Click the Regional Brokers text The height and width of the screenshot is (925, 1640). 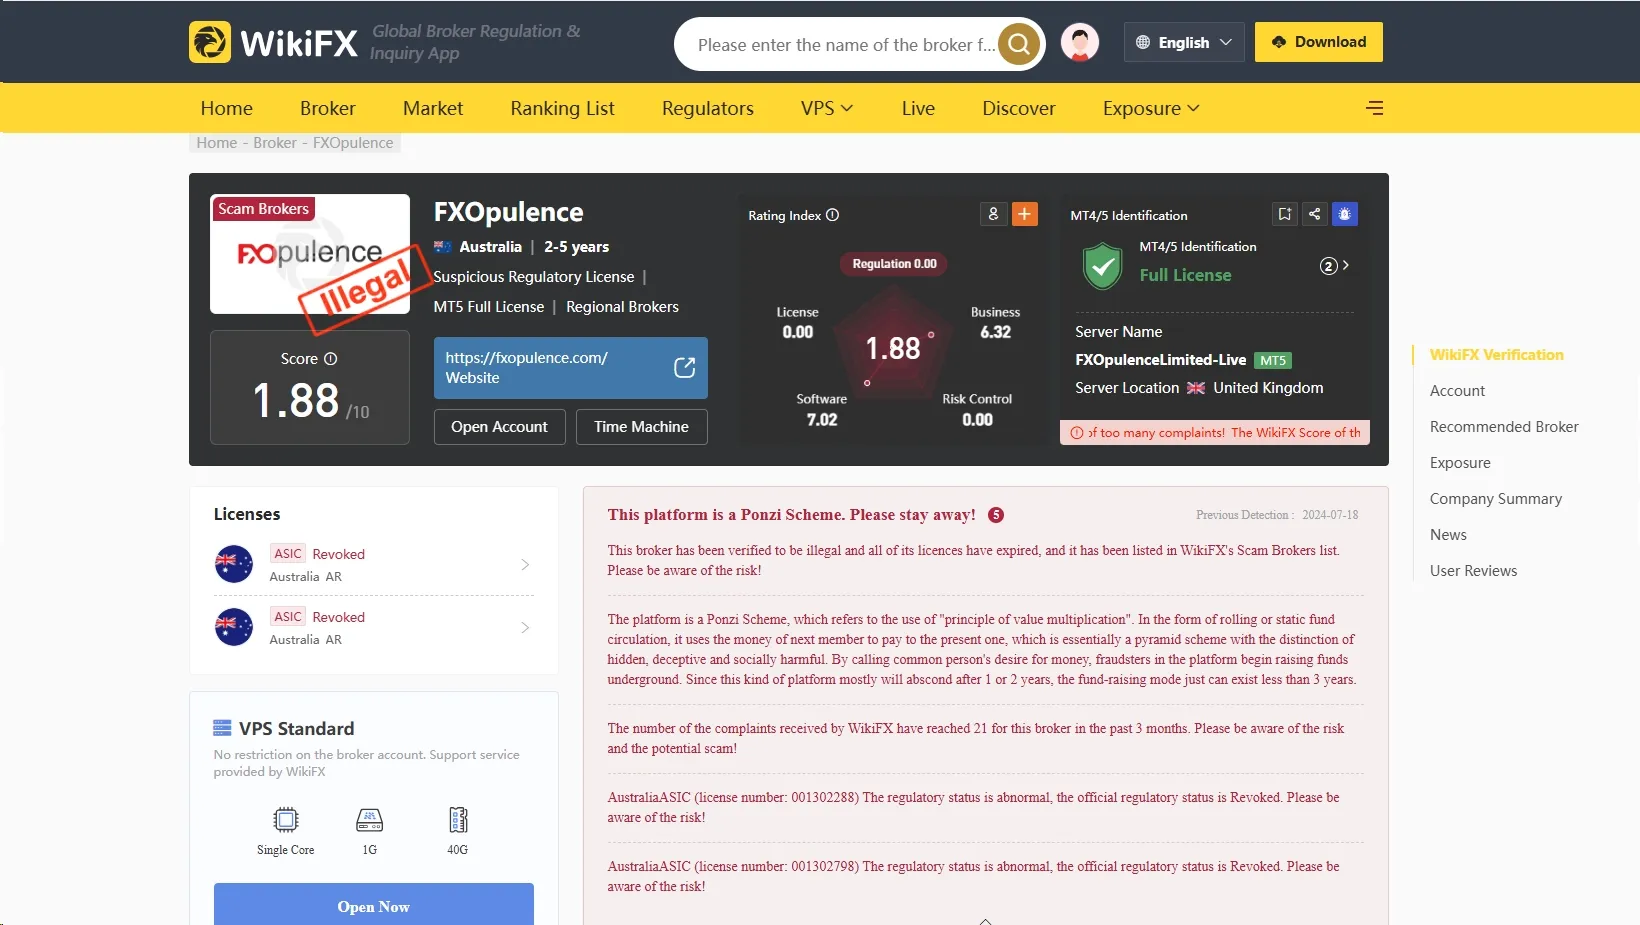coord(622,307)
